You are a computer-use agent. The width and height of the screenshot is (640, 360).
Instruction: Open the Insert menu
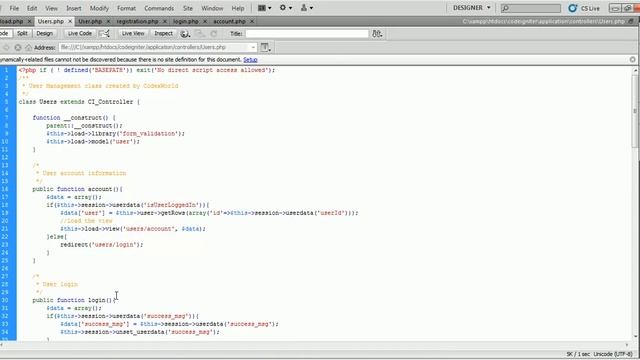point(73,8)
